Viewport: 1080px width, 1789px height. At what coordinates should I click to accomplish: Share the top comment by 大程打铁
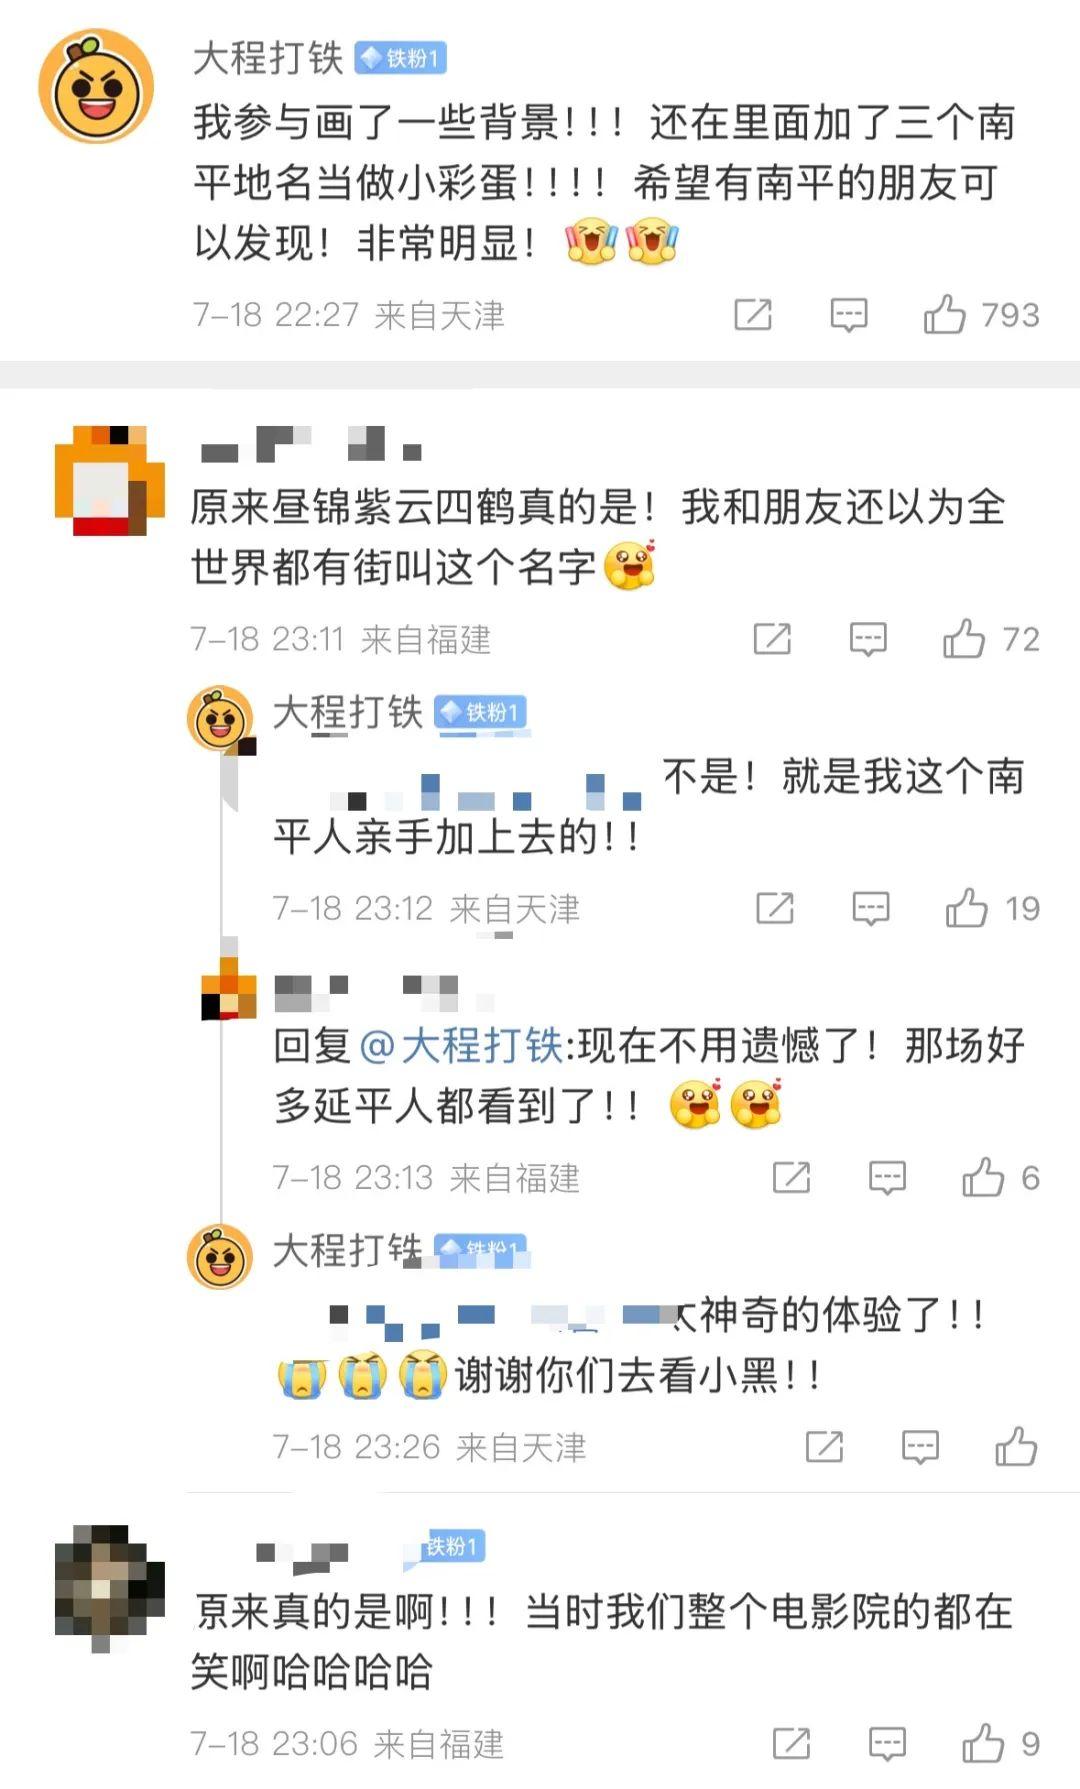pos(753,315)
